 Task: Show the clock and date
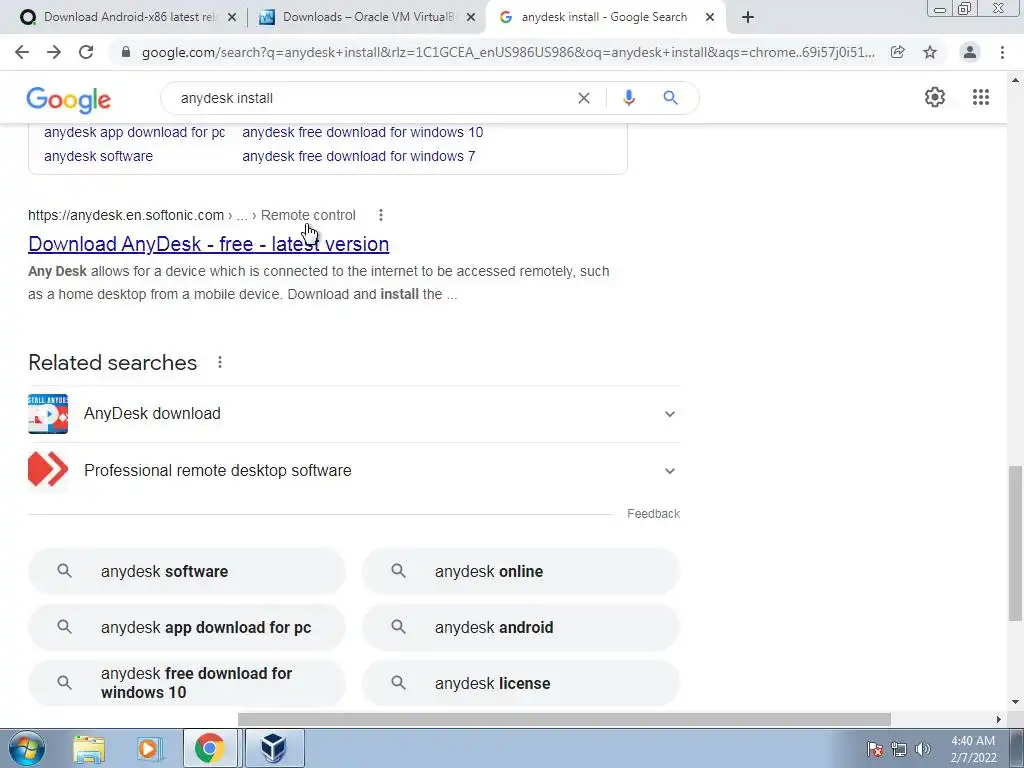pyautogui.click(x=972, y=749)
